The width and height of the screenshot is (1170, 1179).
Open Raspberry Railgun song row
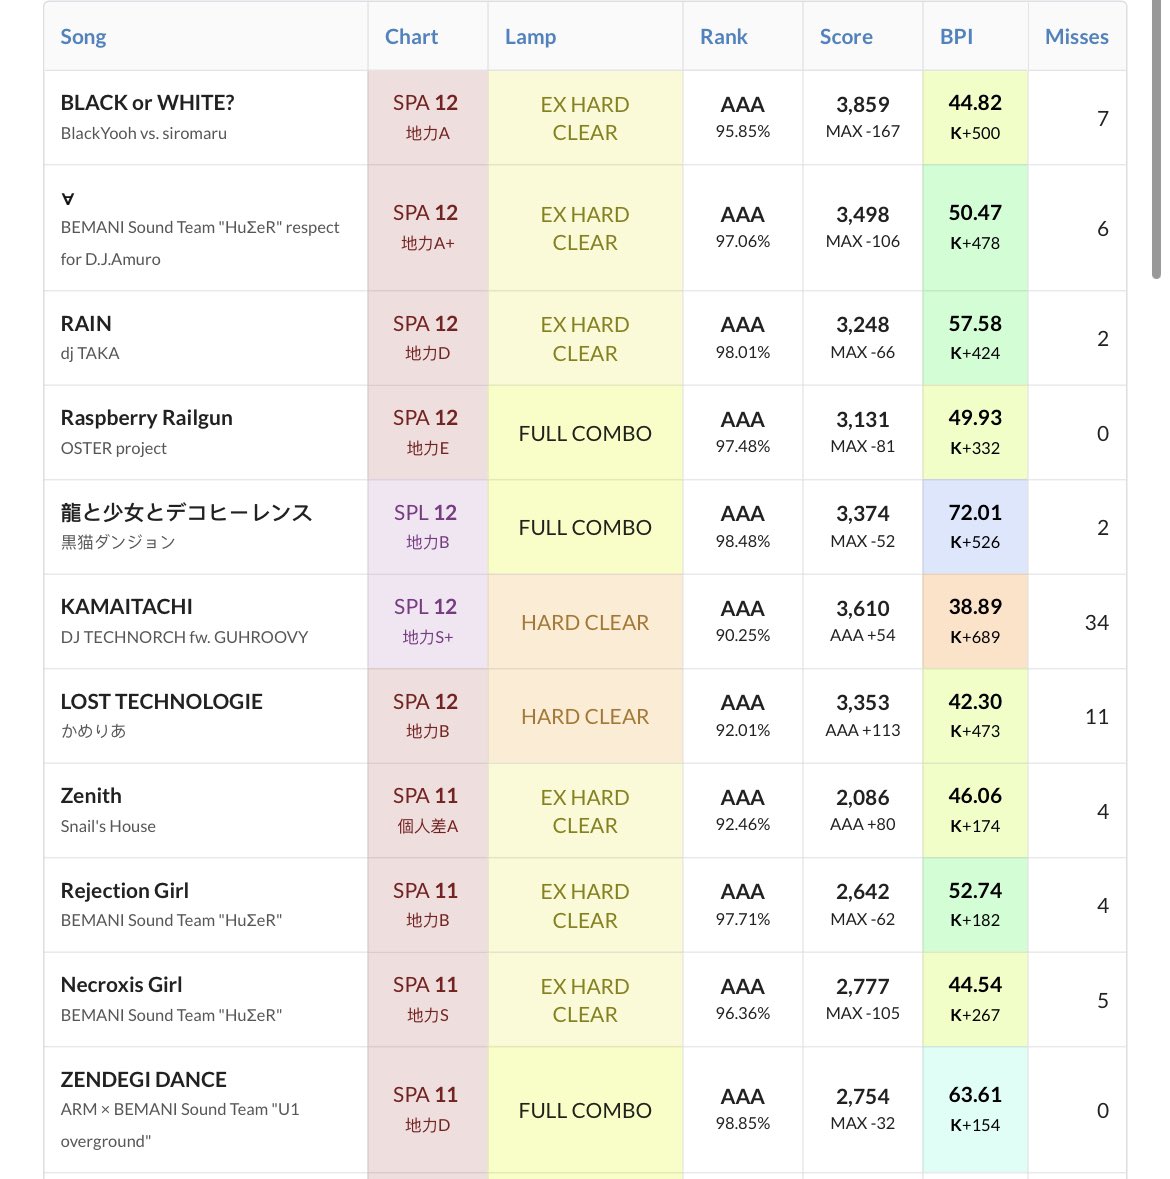(x=146, y=418)
